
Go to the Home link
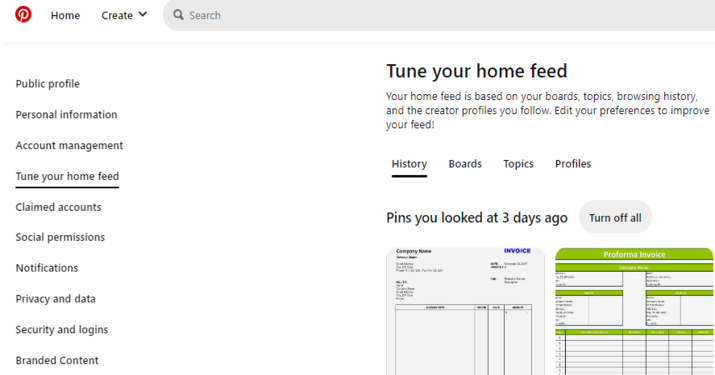click(x=65, y=16)
